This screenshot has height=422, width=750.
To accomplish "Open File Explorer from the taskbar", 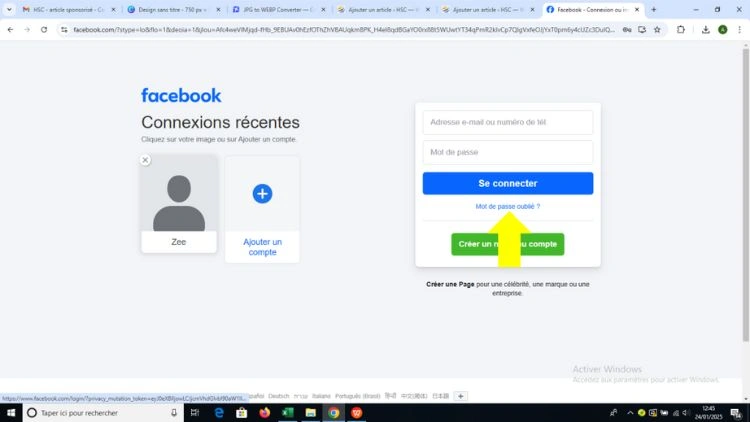I will [310, 412].
